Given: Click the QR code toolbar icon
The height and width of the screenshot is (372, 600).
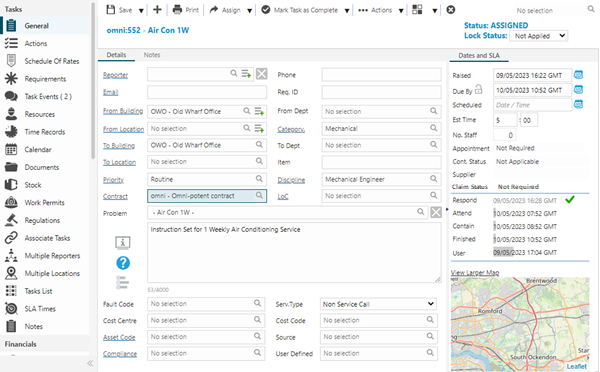Looking at the screenshot, I should coord(417,10).
